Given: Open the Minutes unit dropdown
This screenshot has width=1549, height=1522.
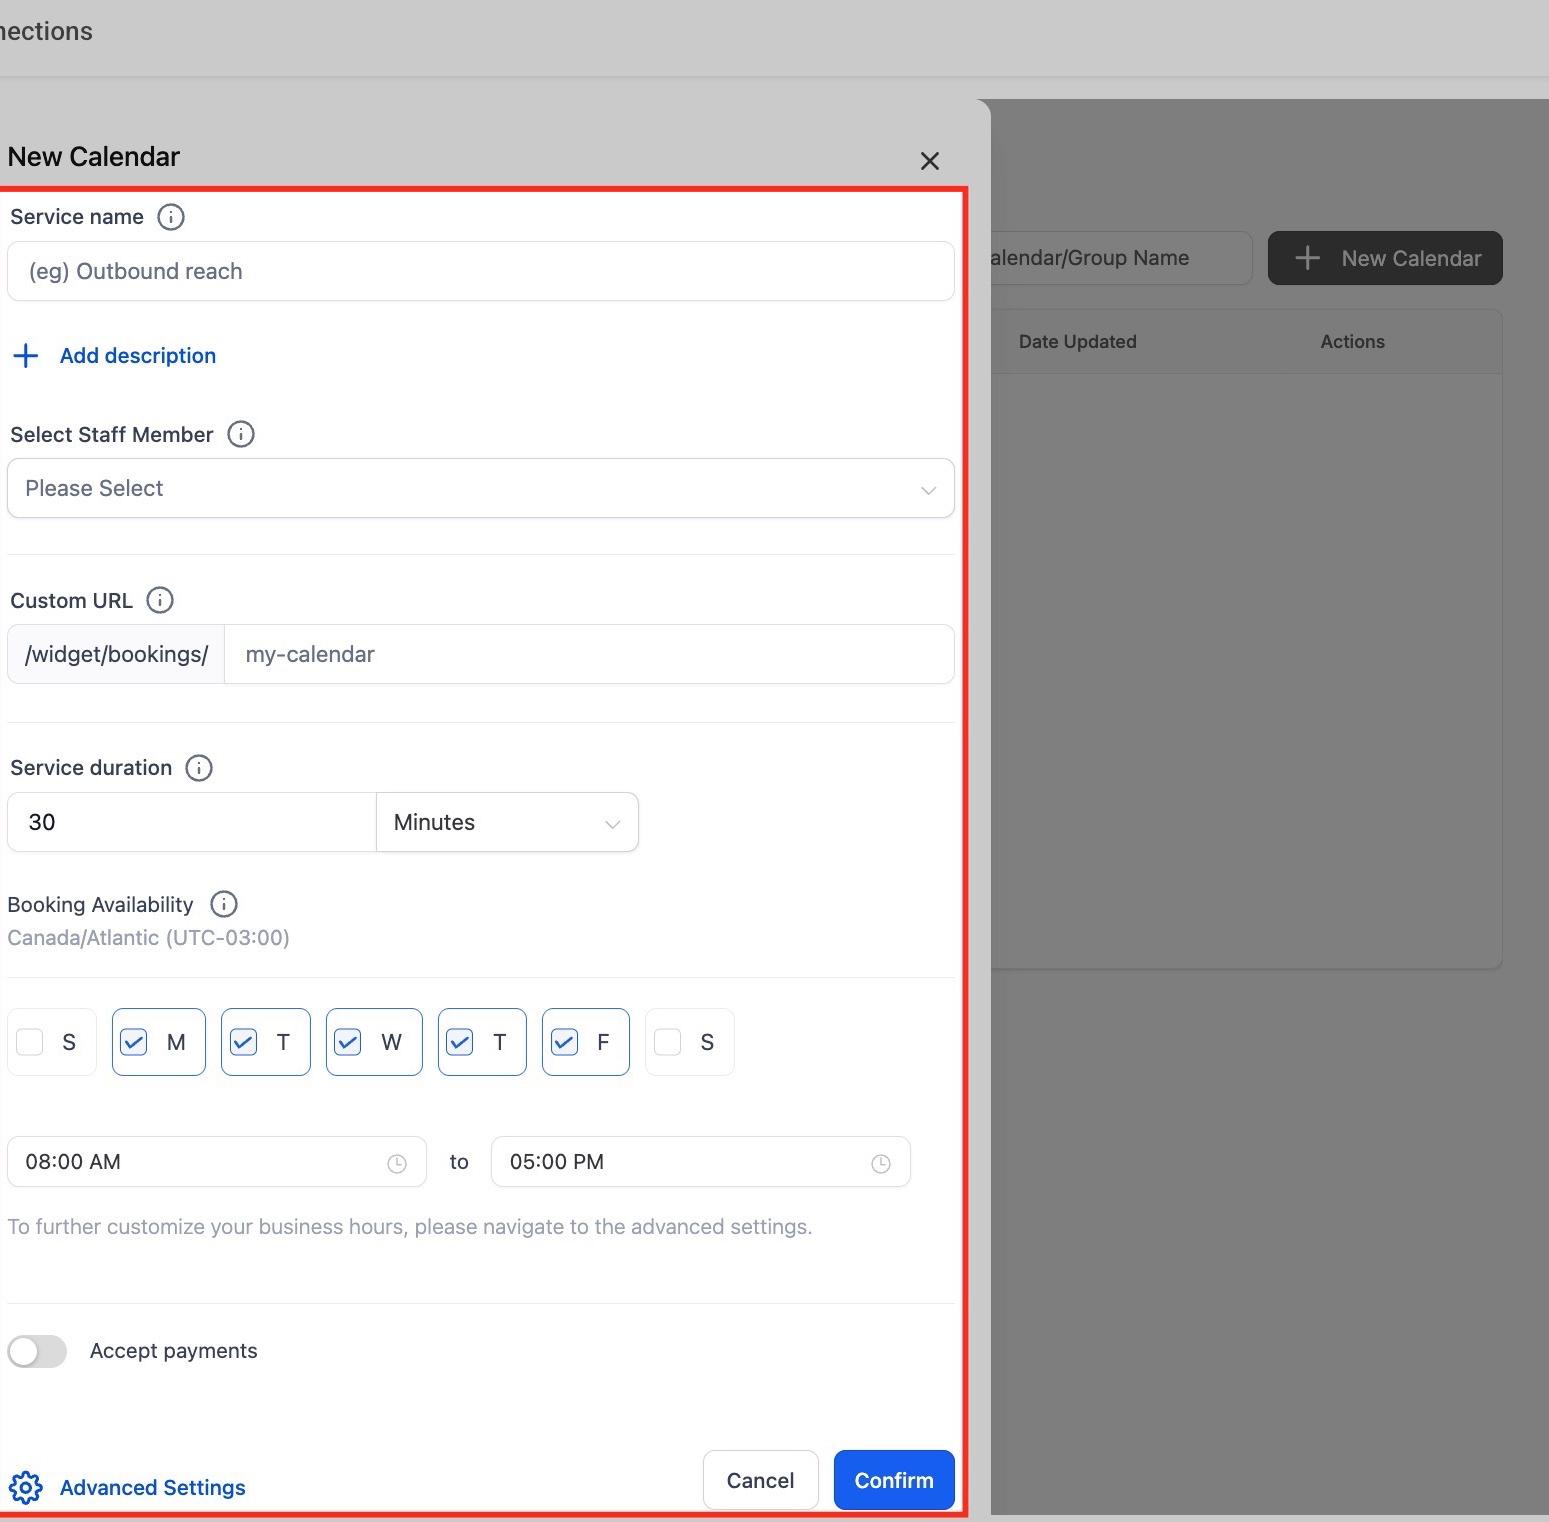Looking at the screenshot, I should point(507,822).
